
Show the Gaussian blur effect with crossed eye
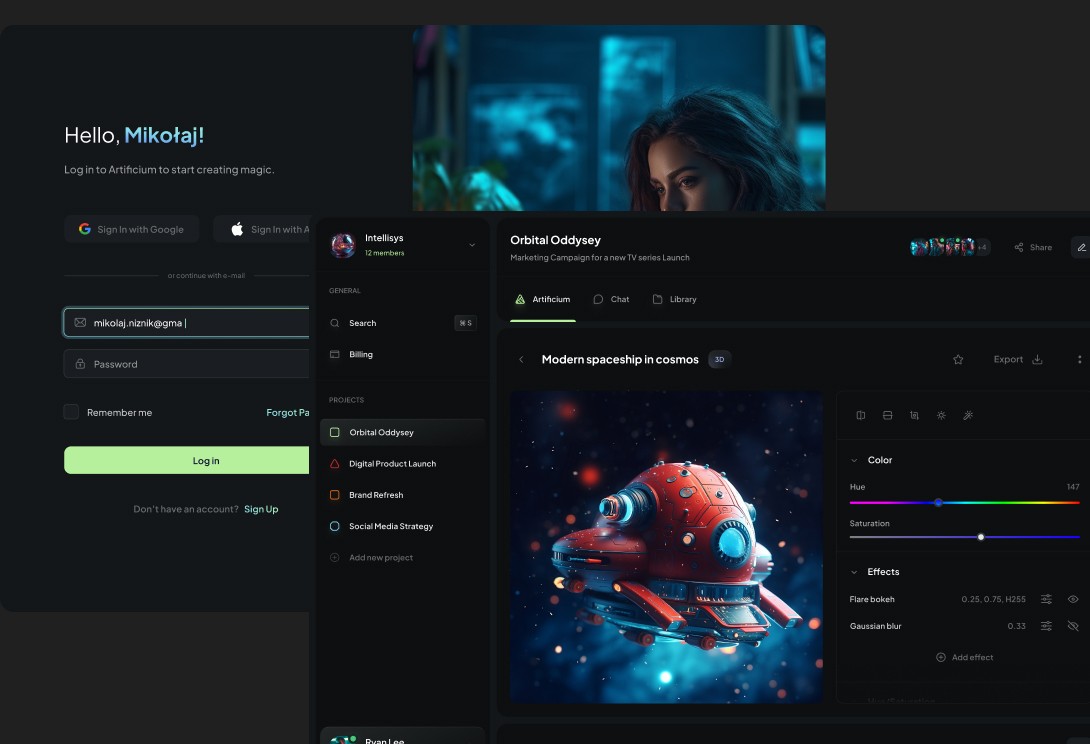point(1073,626)
